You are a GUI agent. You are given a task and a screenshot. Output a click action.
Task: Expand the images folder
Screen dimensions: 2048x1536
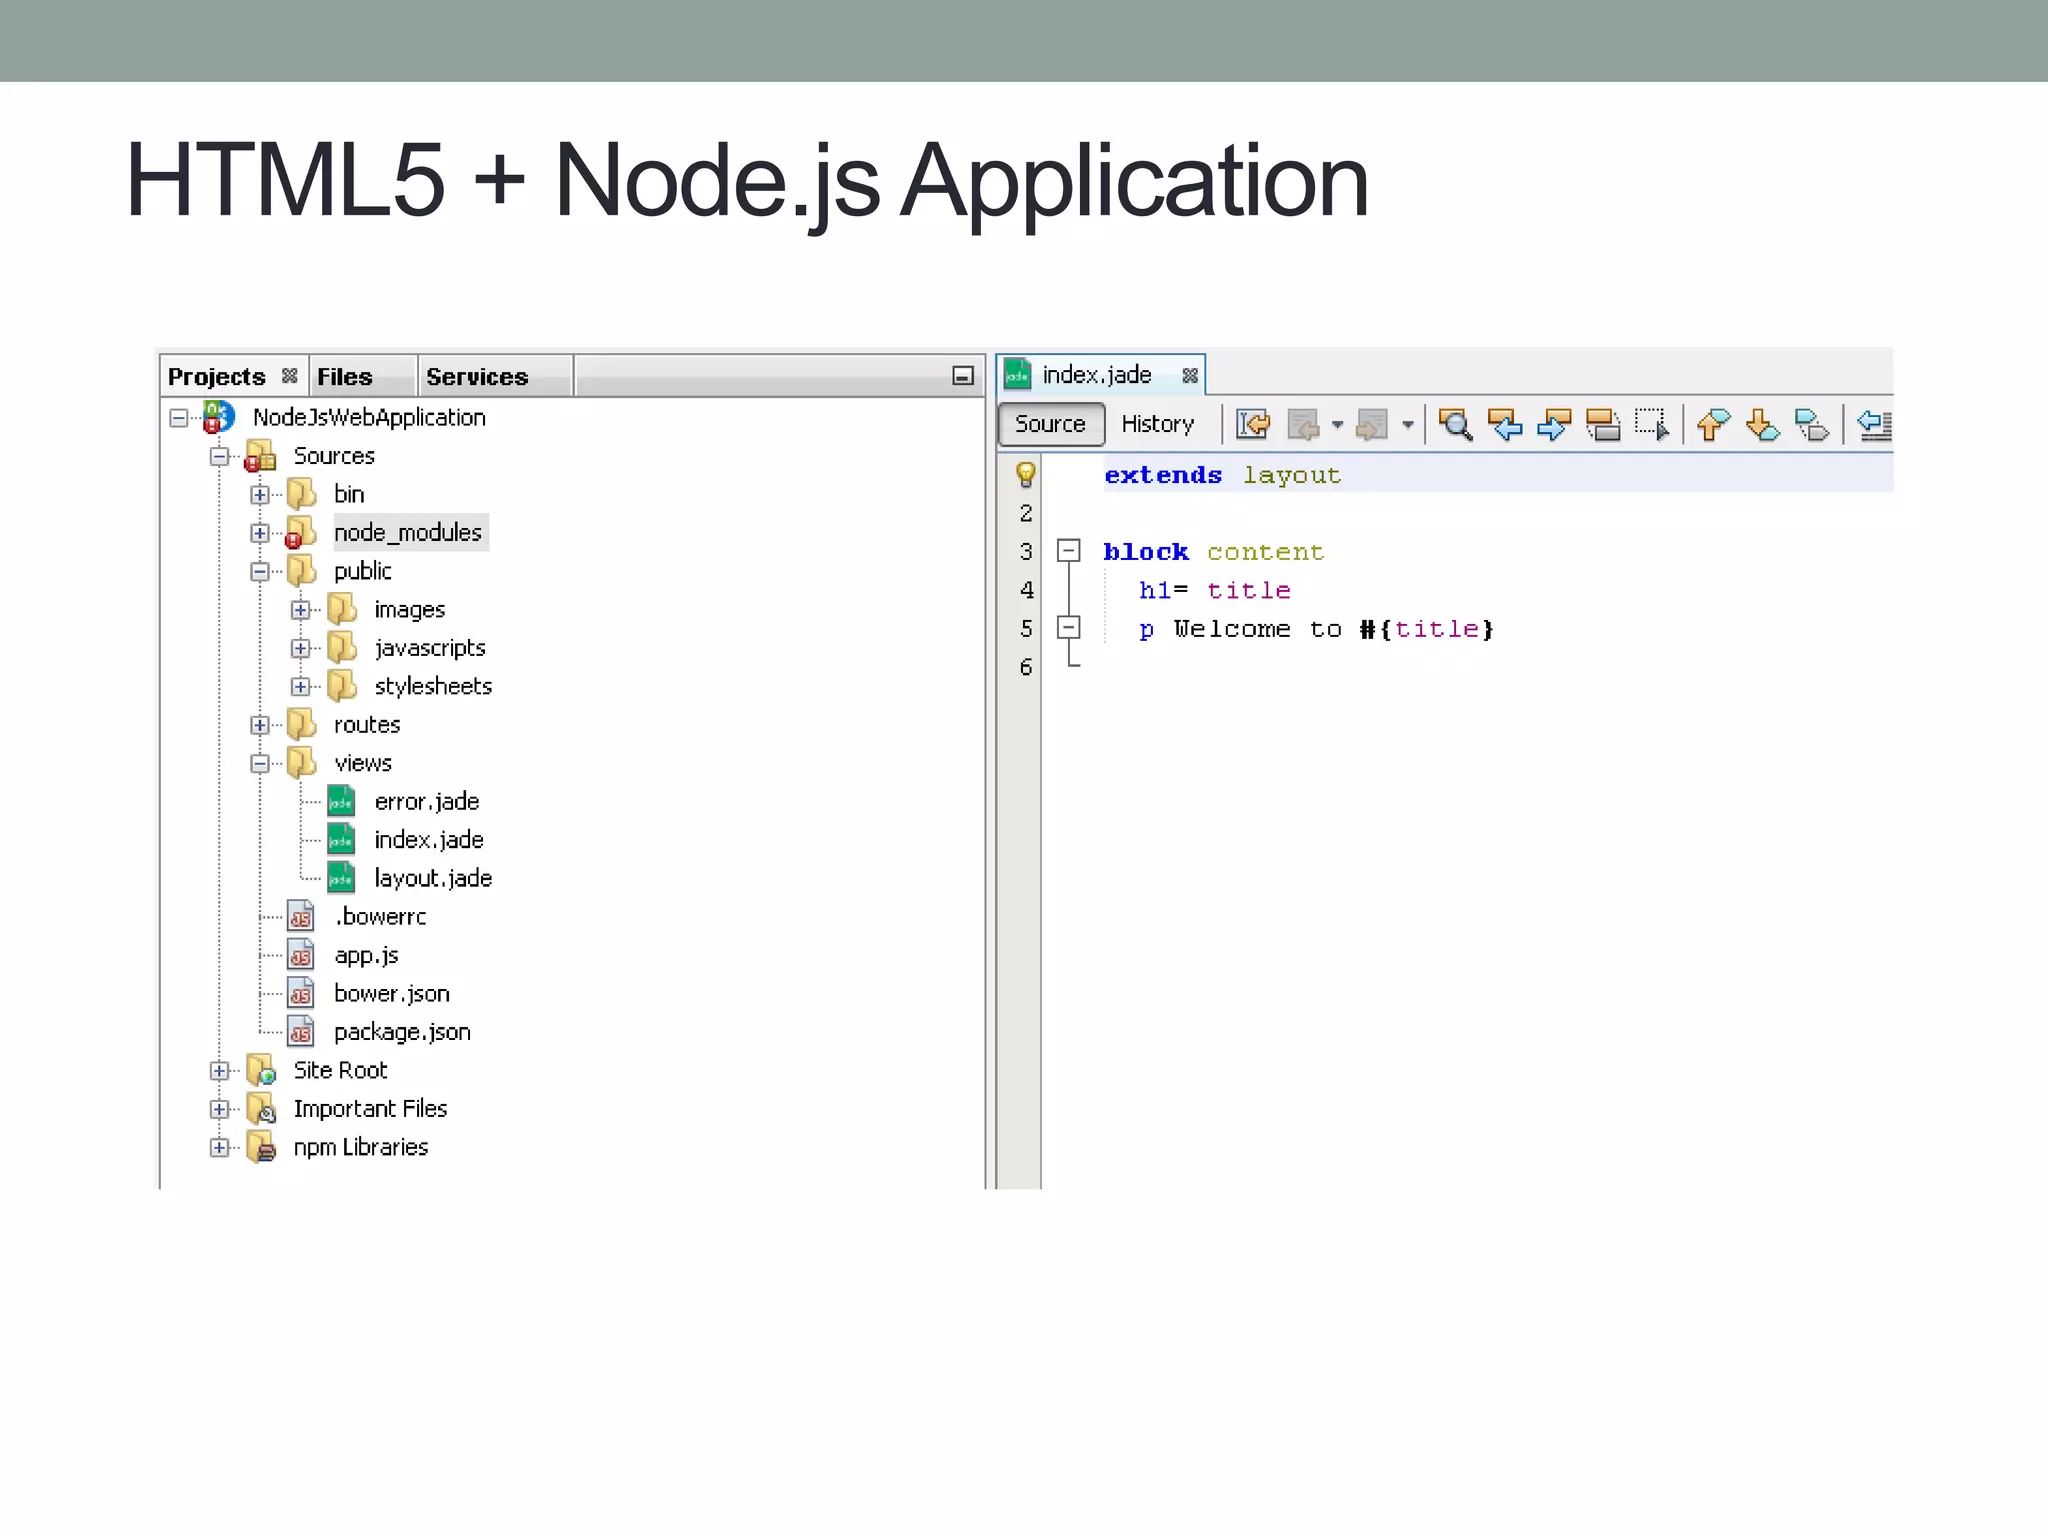300,610
